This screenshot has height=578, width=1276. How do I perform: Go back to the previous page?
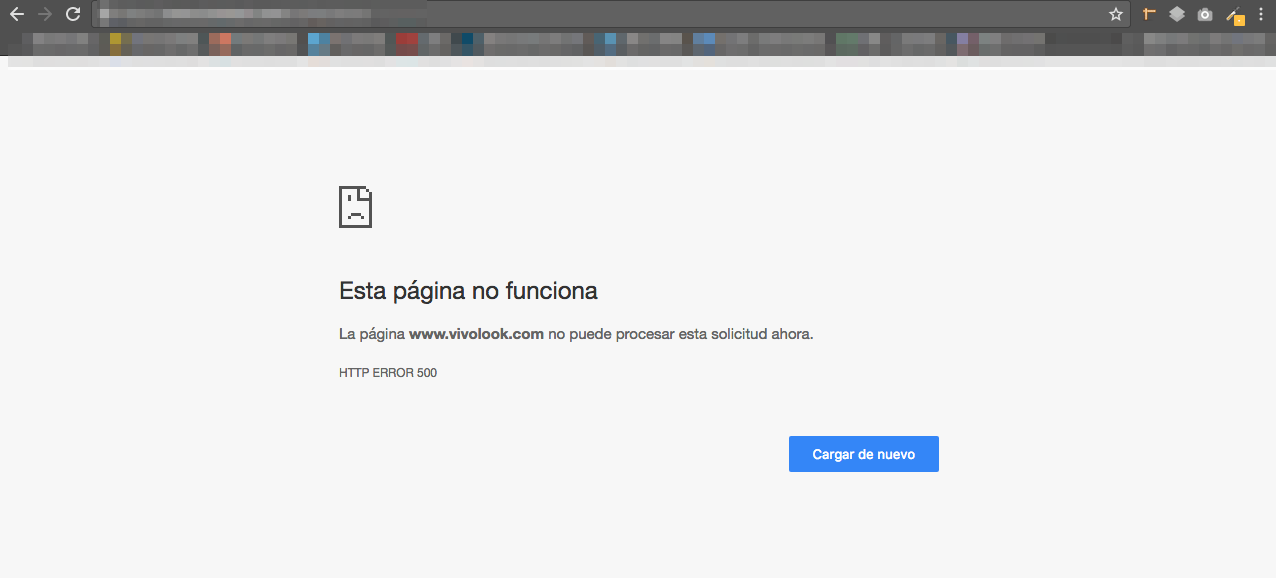point(16,14)
